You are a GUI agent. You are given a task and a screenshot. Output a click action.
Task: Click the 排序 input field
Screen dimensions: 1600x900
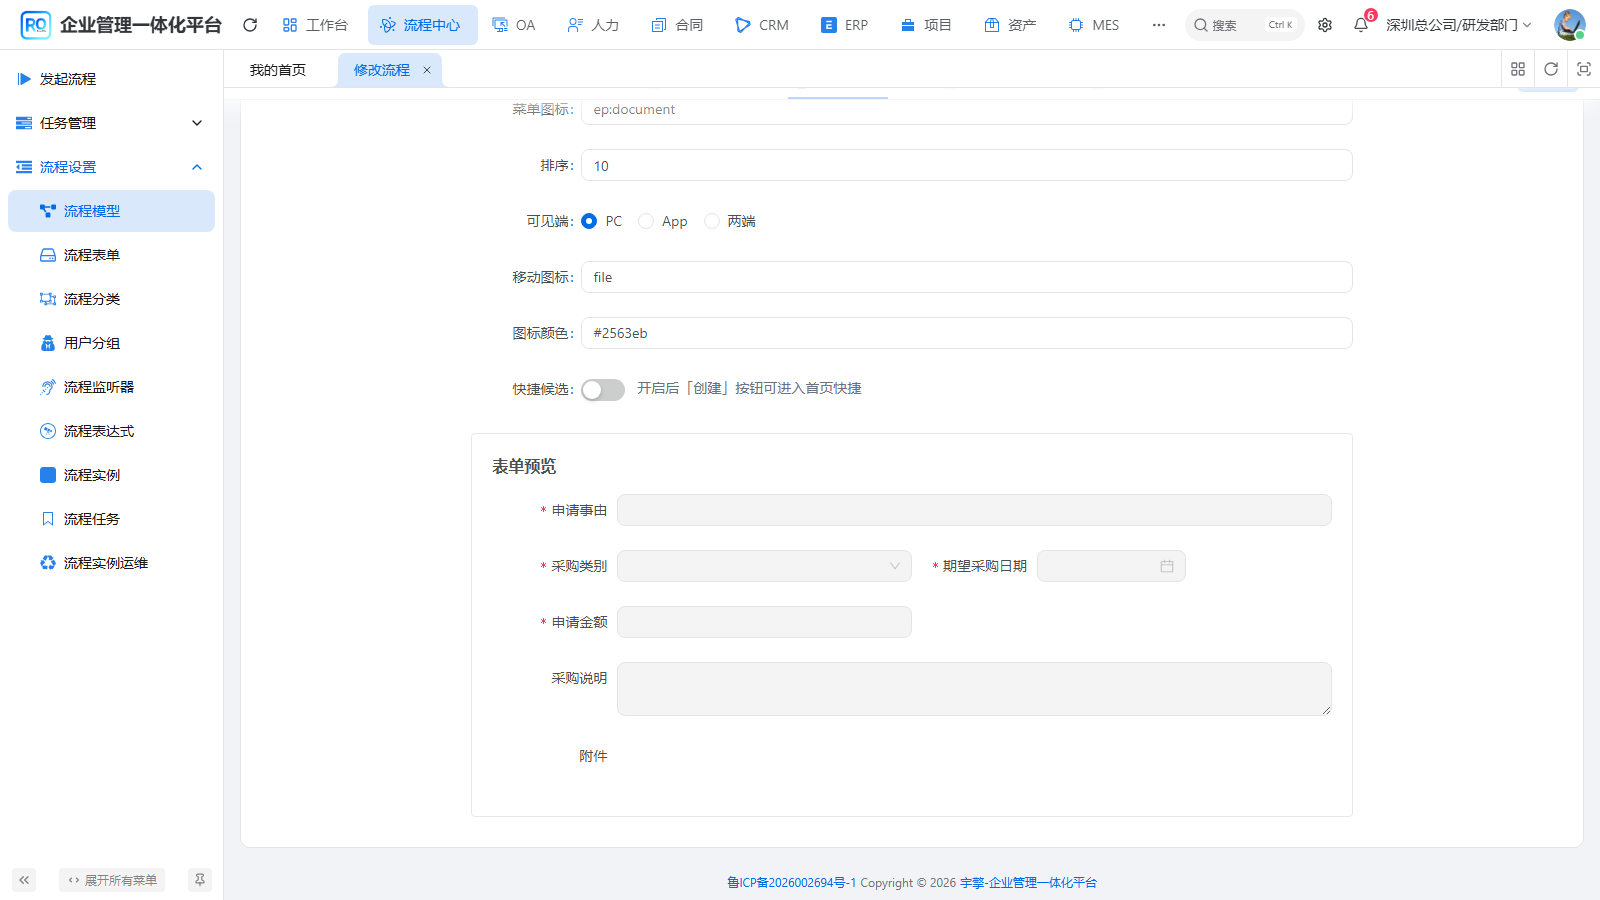pyautogui.click(x=967, y=165)
